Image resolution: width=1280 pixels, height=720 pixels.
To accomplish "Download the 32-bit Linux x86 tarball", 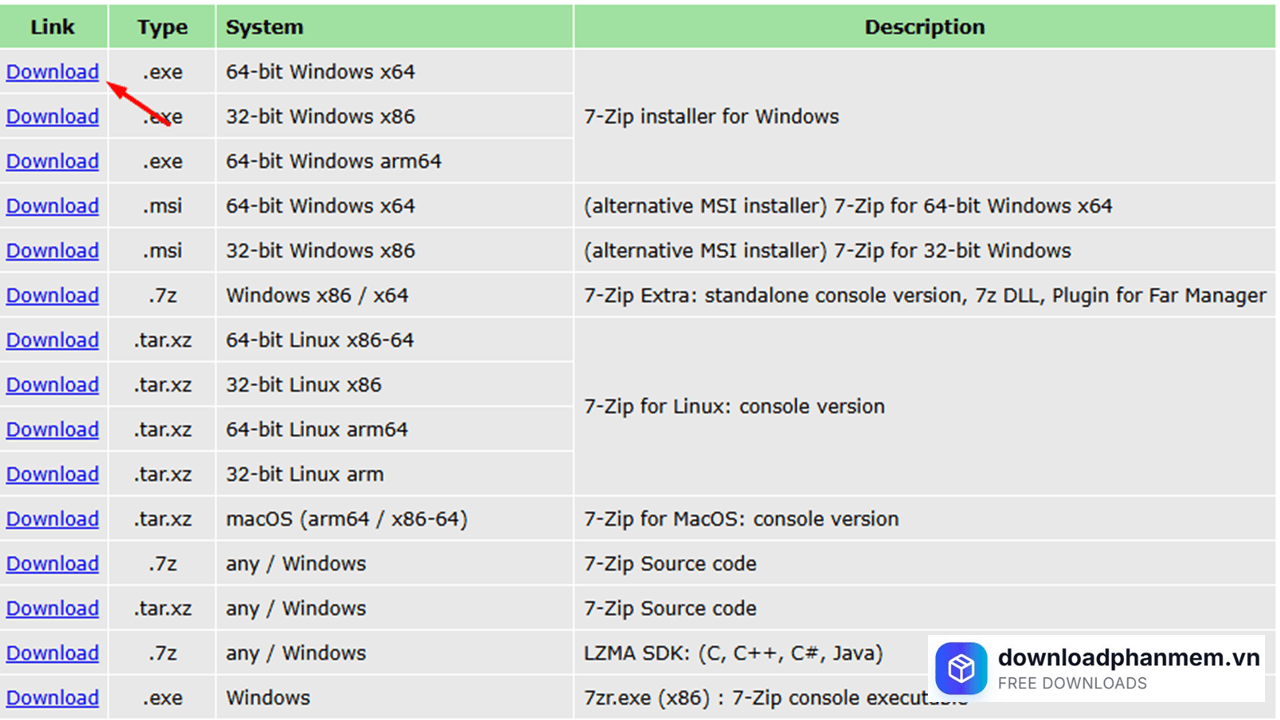I will coord(52,385).
